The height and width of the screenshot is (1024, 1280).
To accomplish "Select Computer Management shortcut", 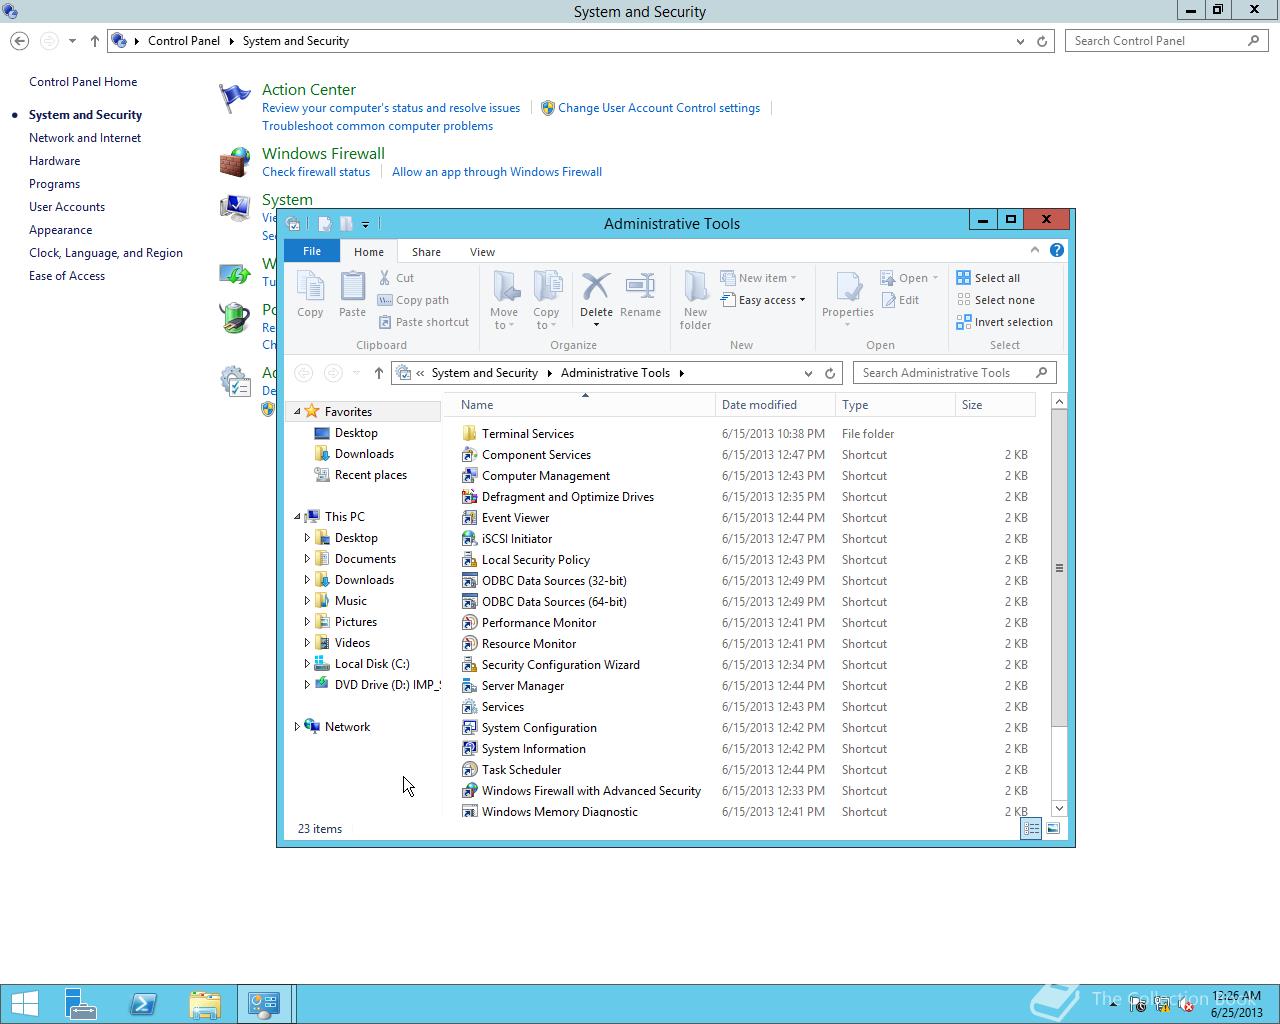I will click(x=545, y=476).
